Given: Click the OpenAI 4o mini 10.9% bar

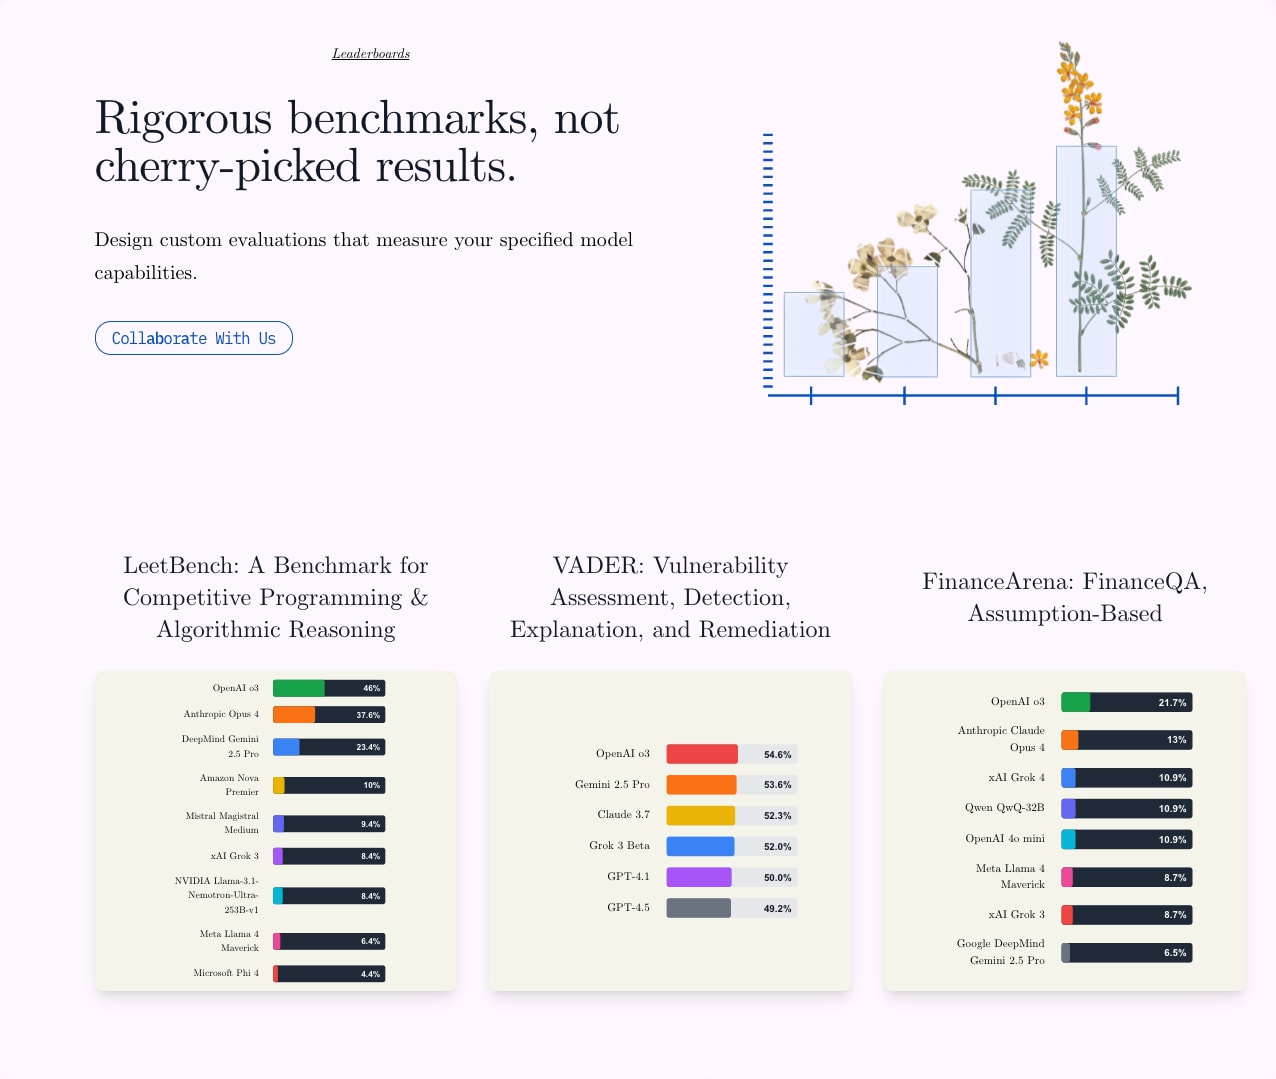Looking at the screenshot, I should 1127,839.
